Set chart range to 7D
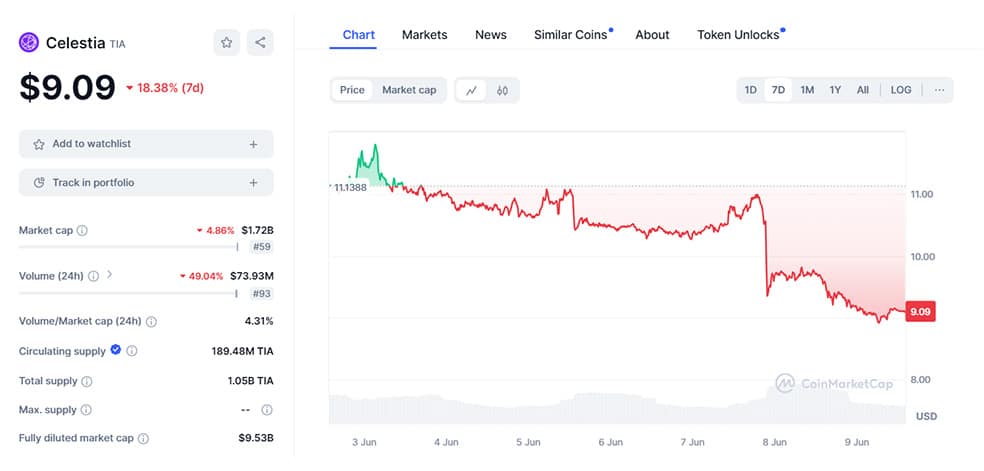Viewport: 984px width, 471px height. pos(778,90)
